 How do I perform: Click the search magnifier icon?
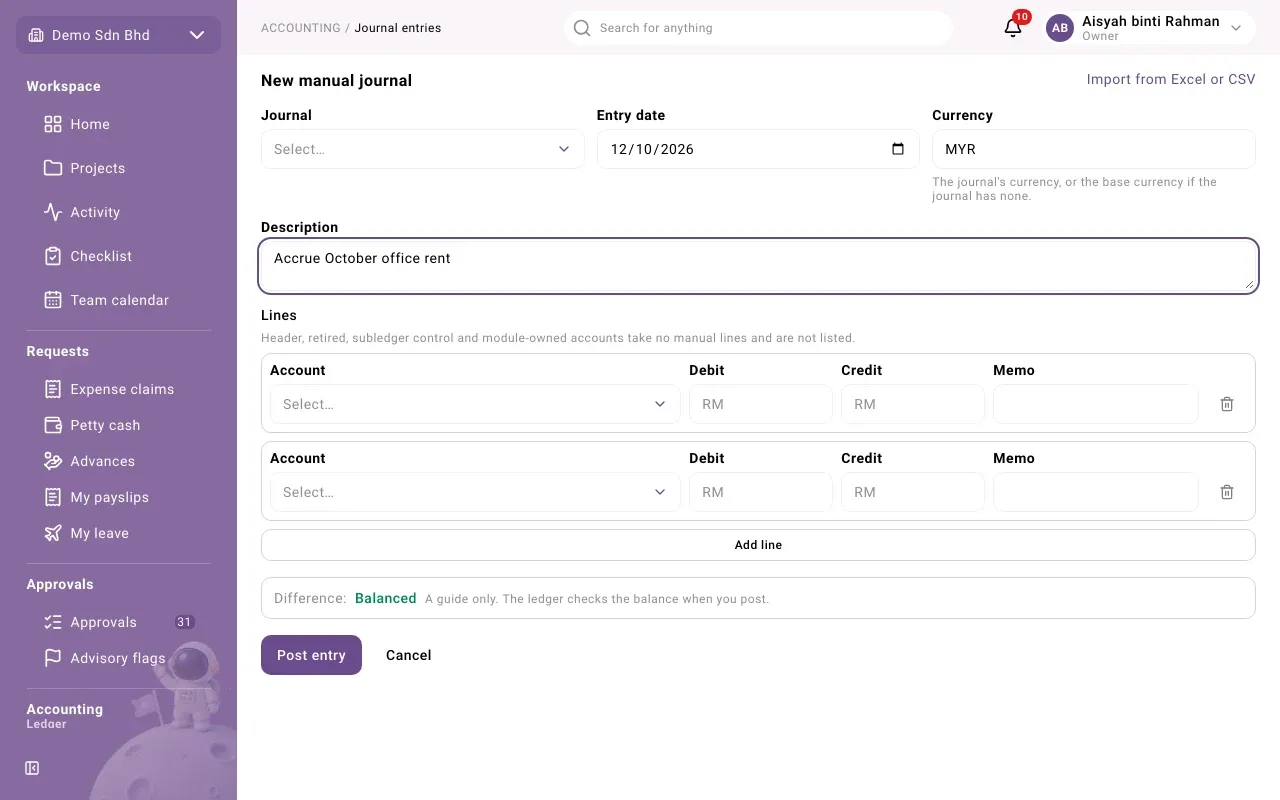pyautogui.click(x=582, y=28)
